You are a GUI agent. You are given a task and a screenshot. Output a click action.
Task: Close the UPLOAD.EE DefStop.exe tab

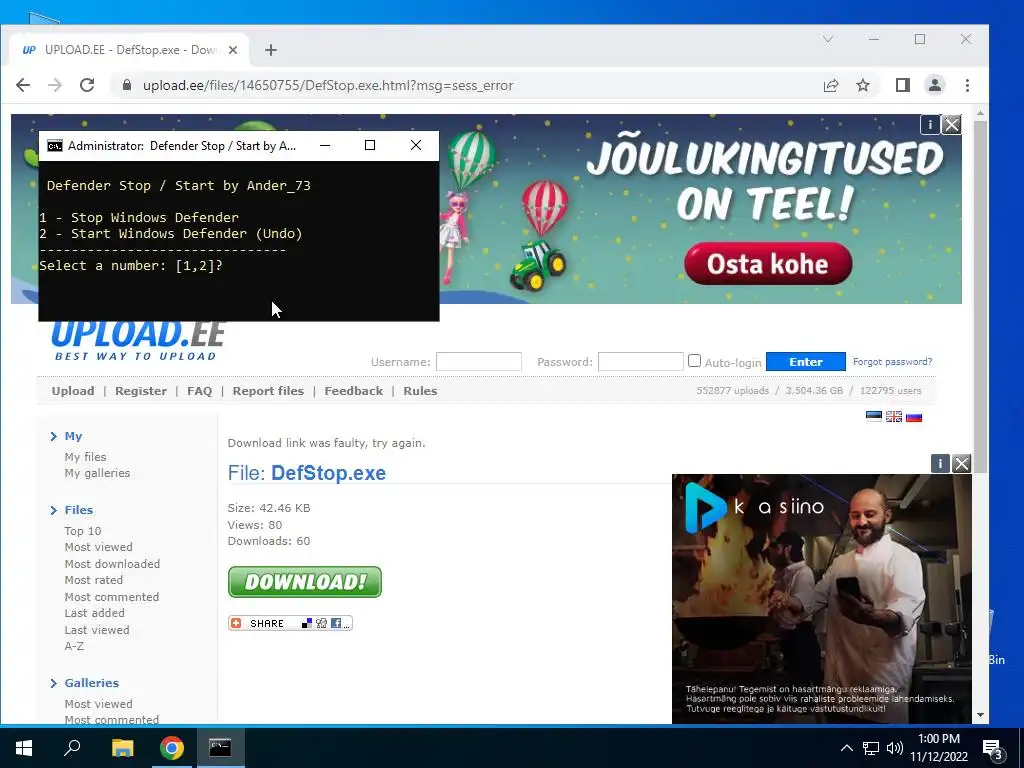coord(232,50)
